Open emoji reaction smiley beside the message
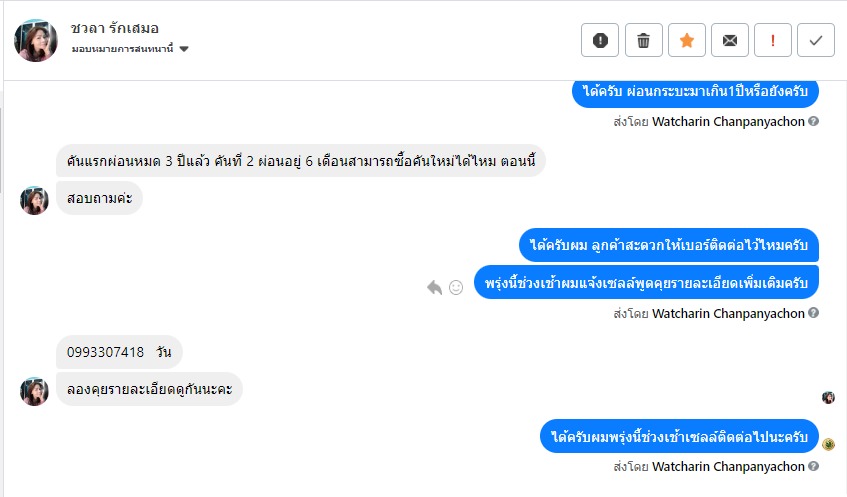 tap(456, 287)
